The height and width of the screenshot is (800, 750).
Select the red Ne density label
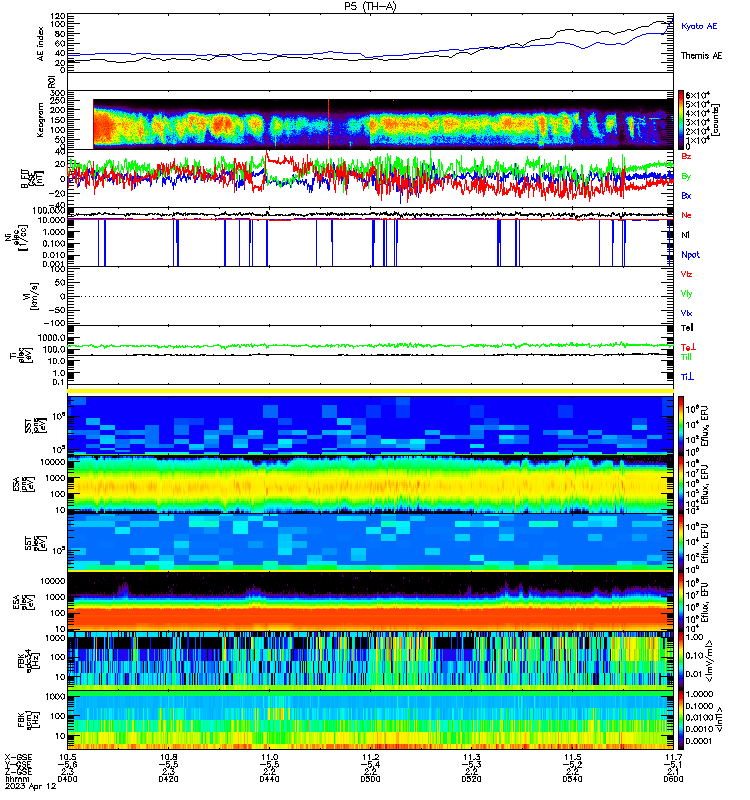(x=686, y=215)
